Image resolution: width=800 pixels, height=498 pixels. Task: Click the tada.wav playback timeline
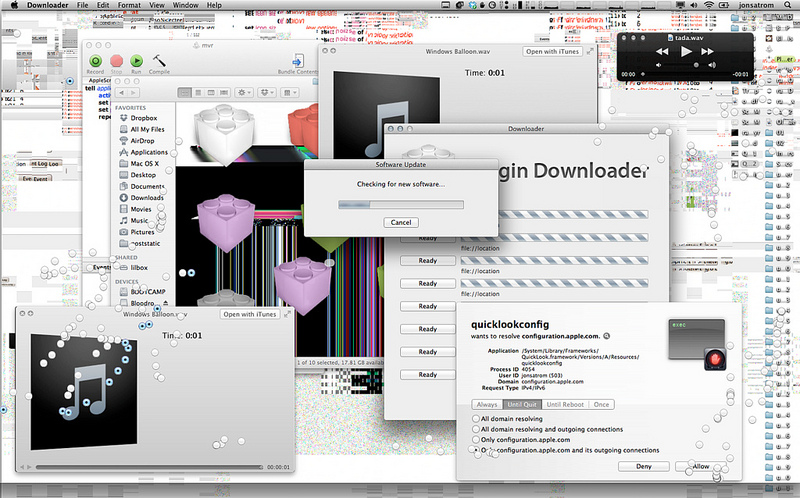[x=685, y=74]
